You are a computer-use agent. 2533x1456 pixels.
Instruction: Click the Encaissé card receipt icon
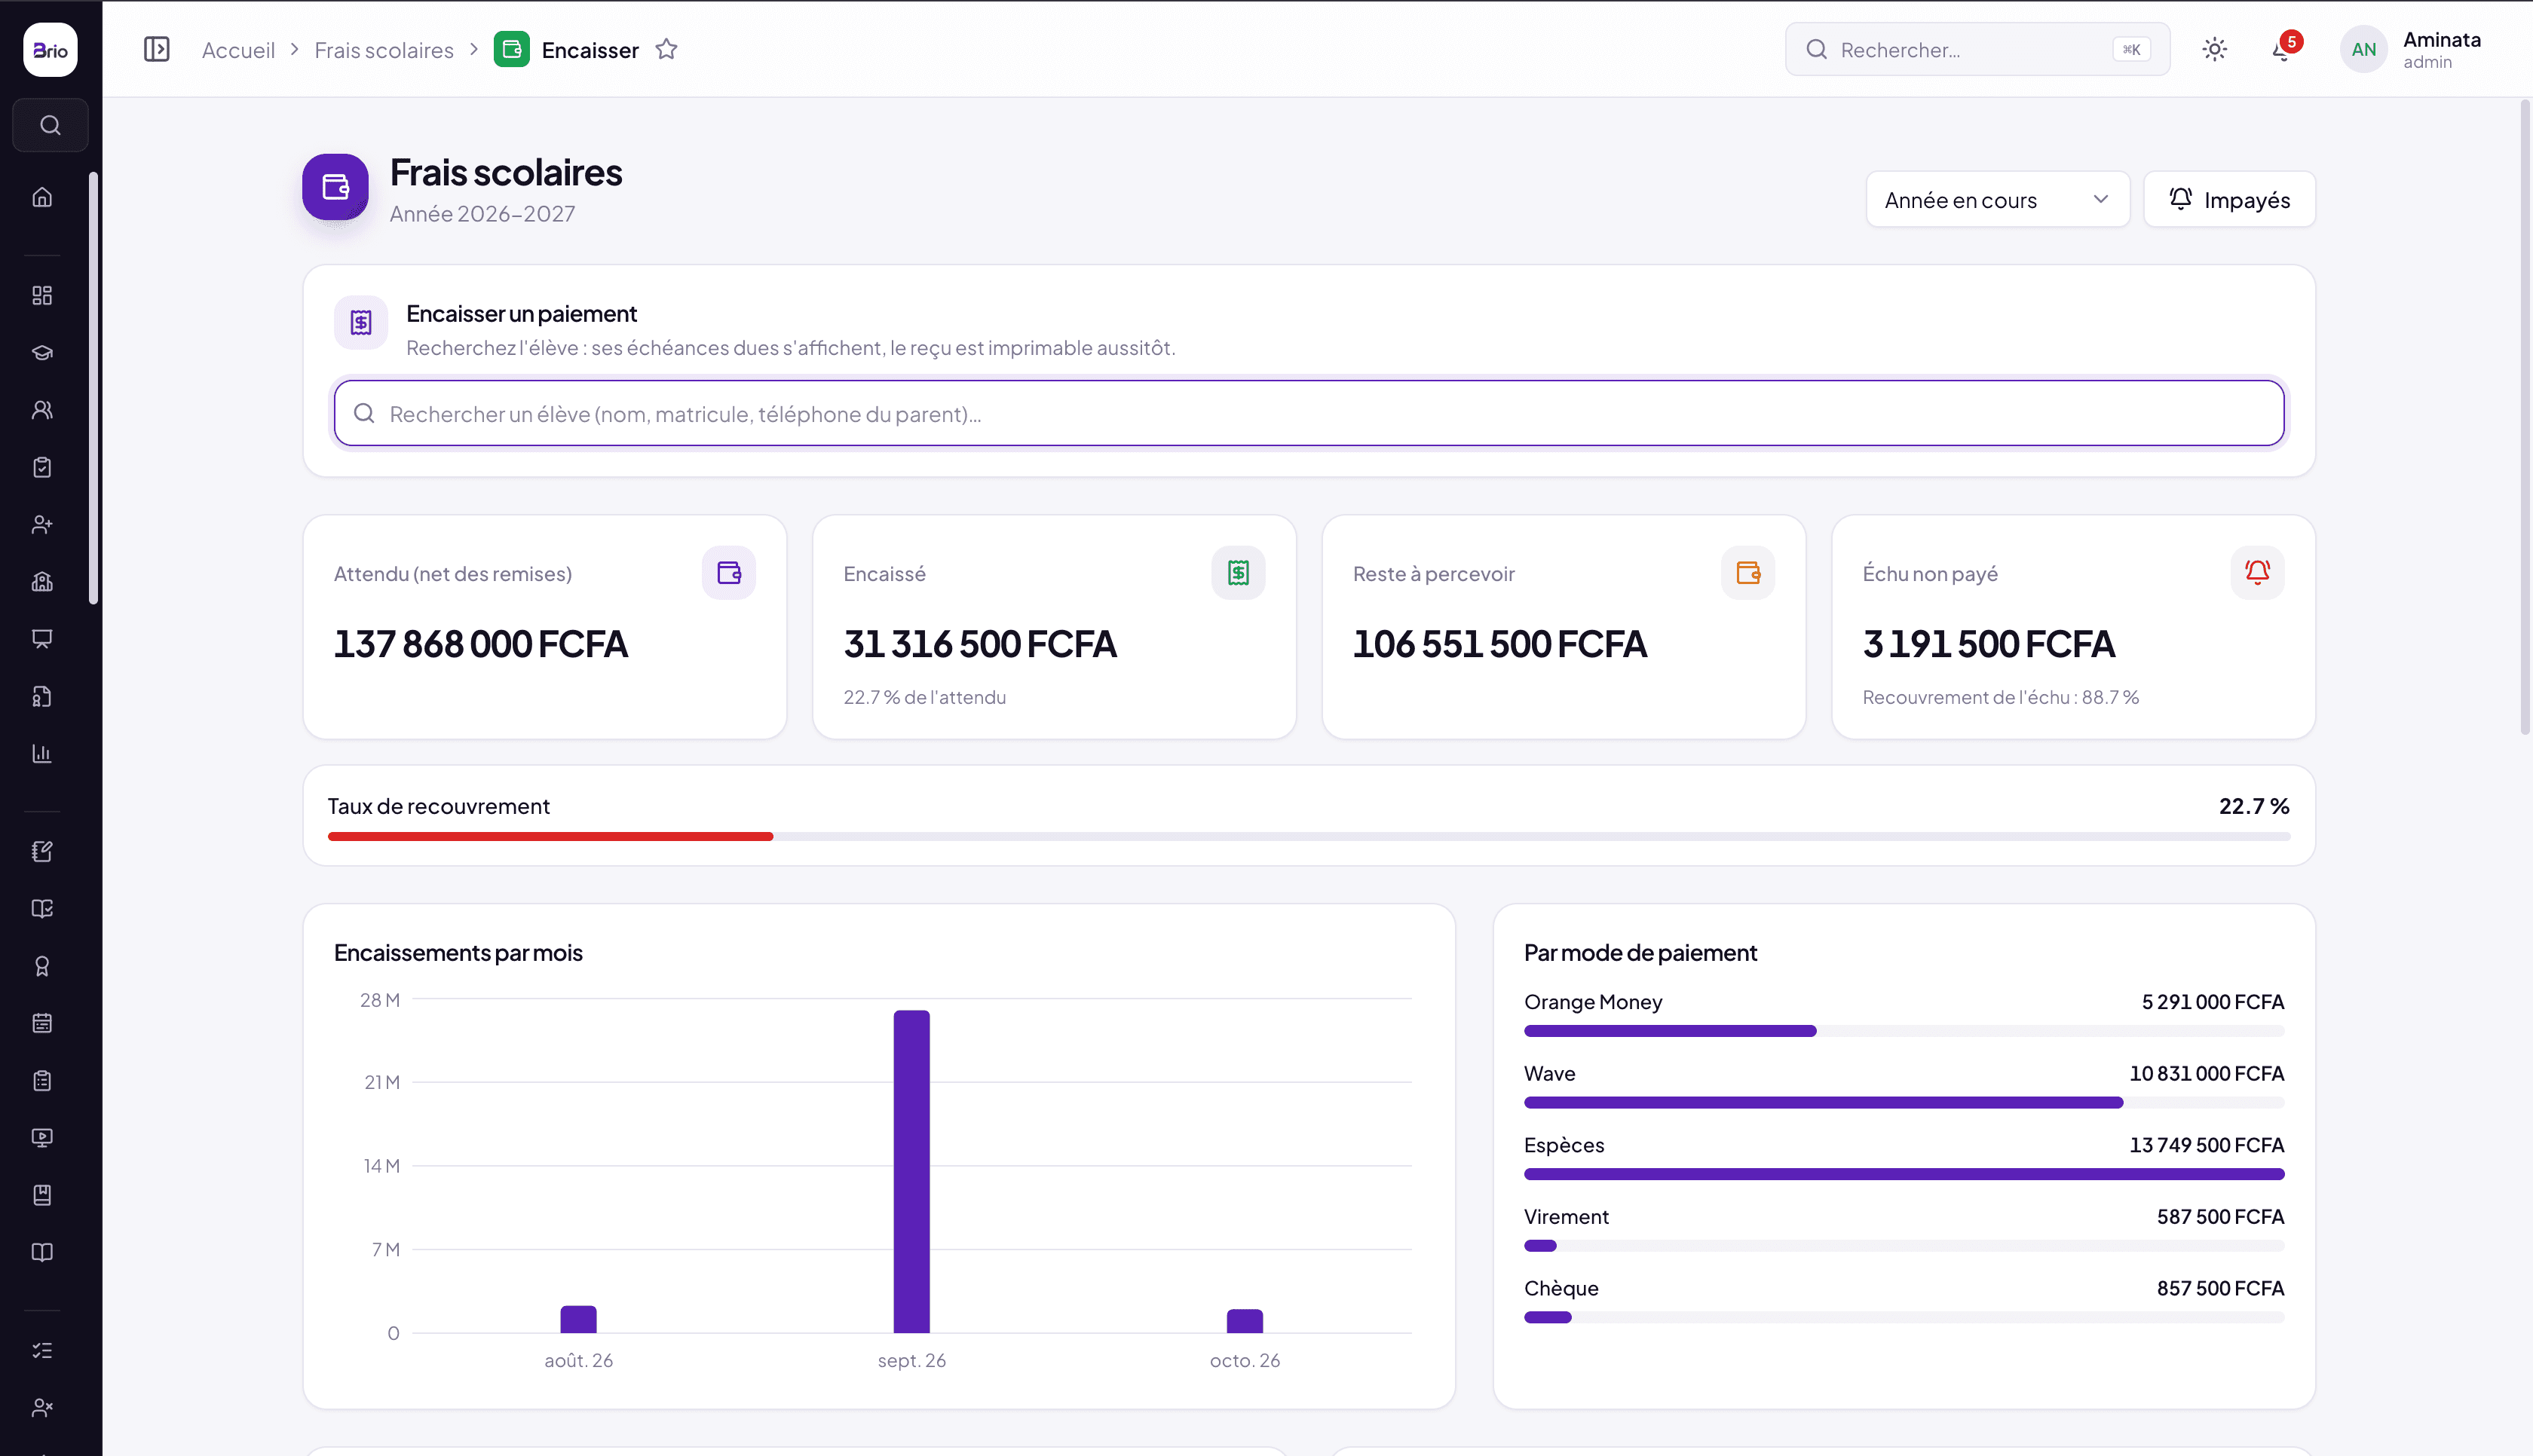pyautogui.click(x=1238, y=573)
